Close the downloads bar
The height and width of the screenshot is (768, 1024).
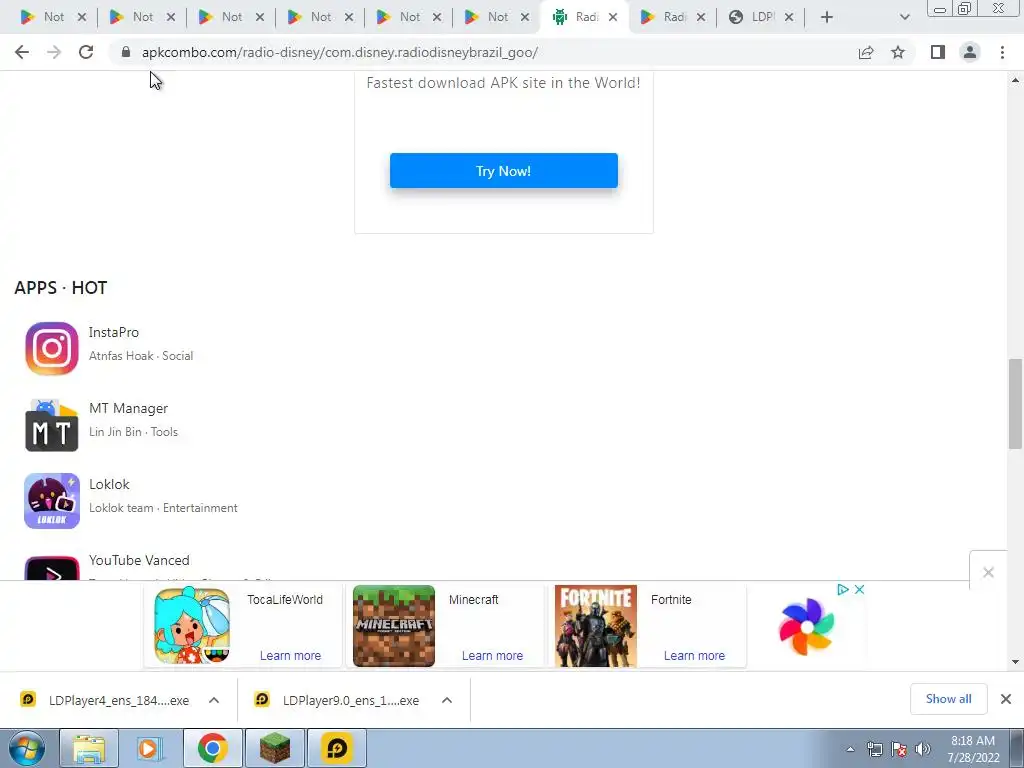tap(1006, 699)
